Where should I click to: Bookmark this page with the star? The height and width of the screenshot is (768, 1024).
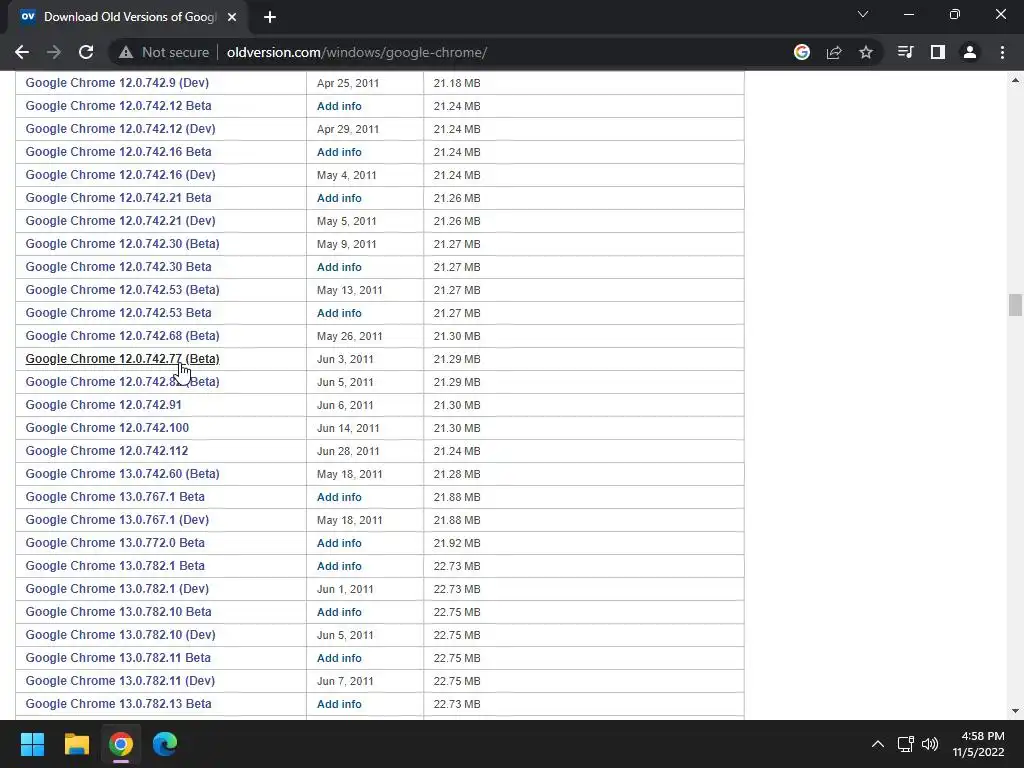tap(866, 52)
